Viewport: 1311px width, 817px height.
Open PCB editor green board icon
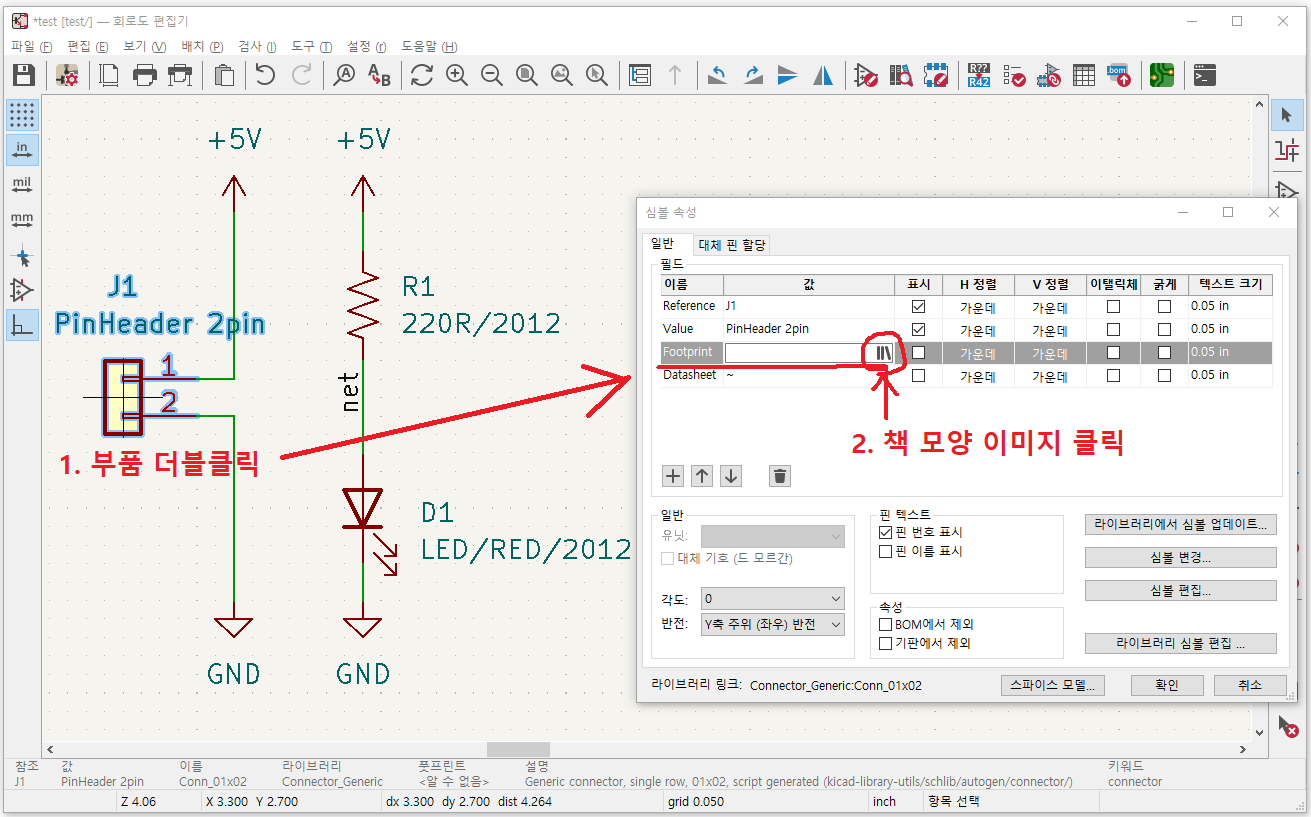point(1162,75)
